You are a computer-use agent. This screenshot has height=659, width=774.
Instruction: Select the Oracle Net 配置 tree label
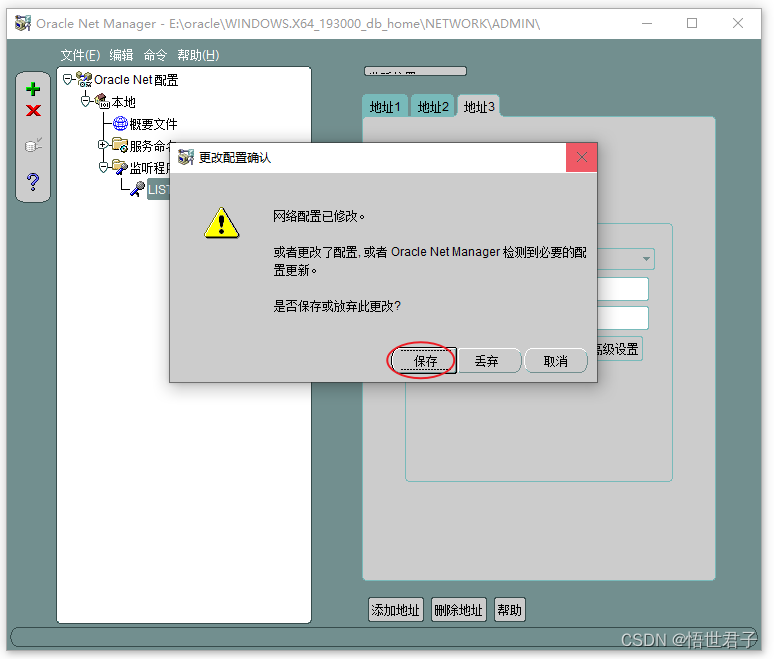pyautogui.click(x=136, y=80)
